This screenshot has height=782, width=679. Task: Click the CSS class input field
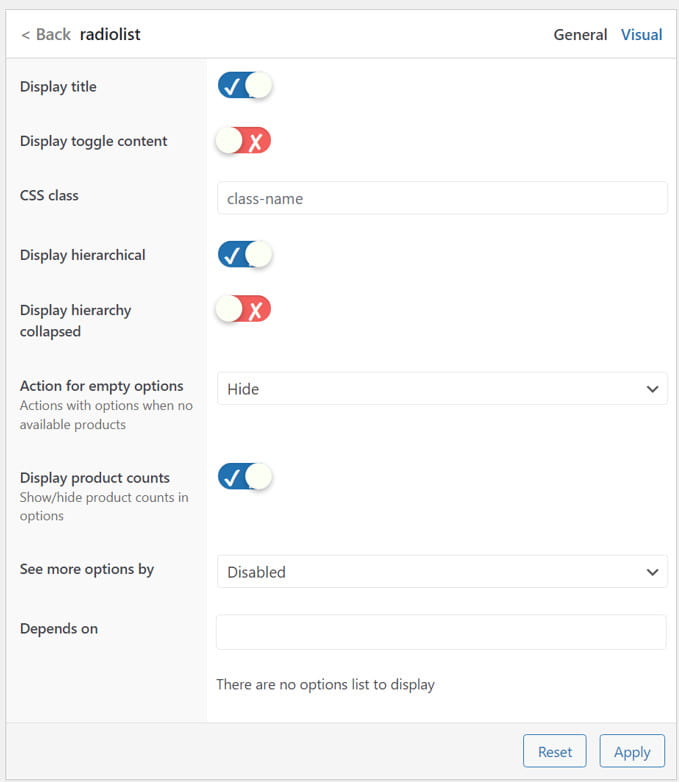click(x=442, y=198)
